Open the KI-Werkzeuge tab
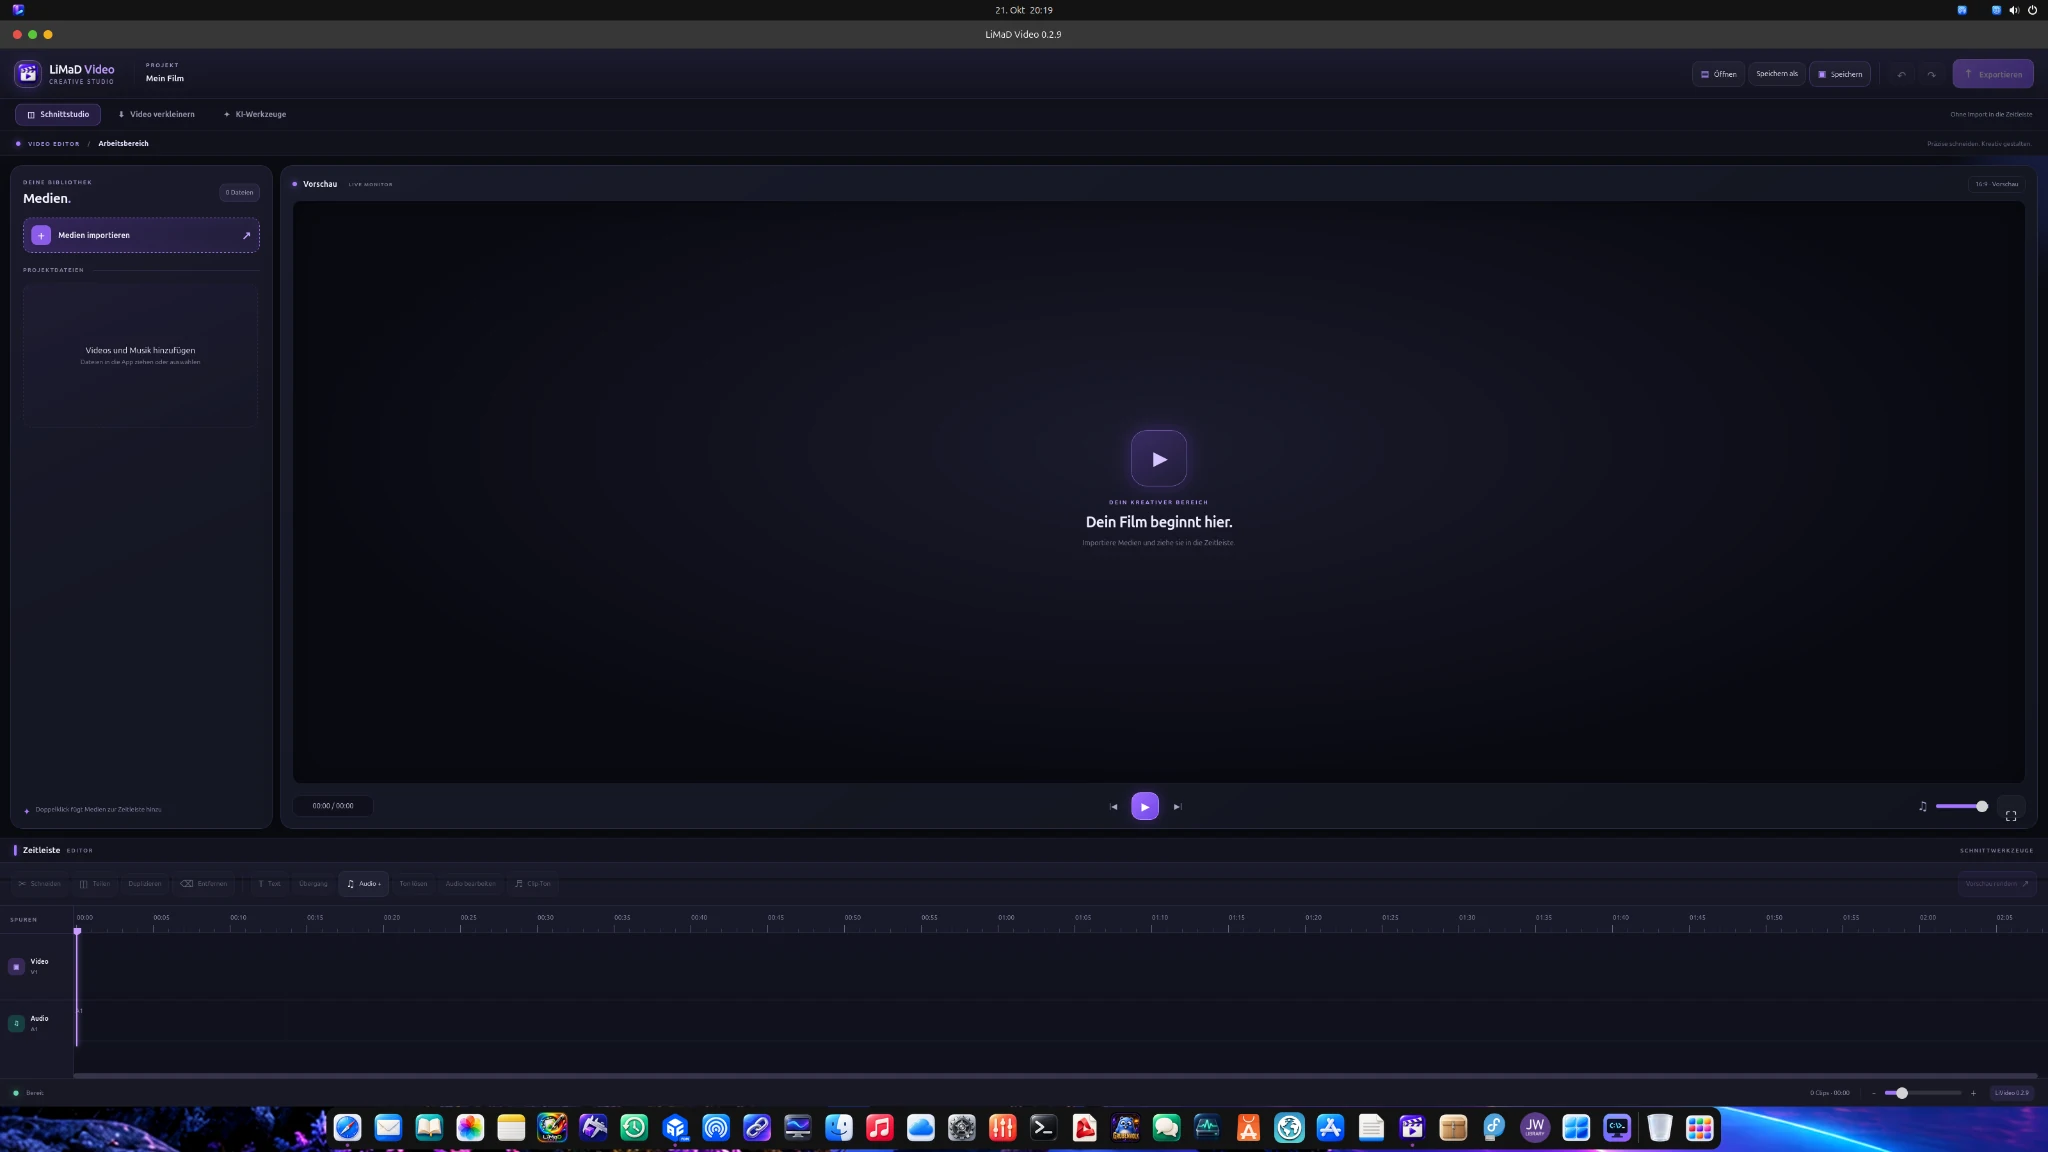 pyautogui.click(x=255, y=114)
